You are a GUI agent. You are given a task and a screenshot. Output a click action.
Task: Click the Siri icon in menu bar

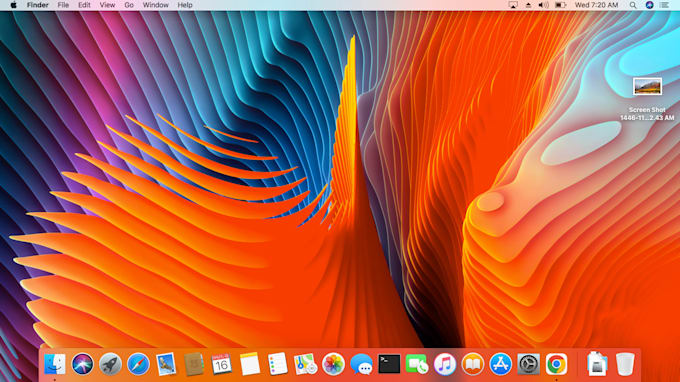coord(649,5)
